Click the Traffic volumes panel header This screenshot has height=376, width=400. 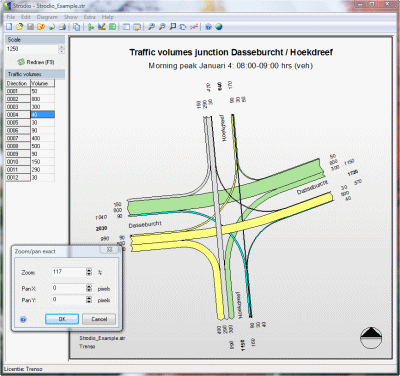(35, 74)
